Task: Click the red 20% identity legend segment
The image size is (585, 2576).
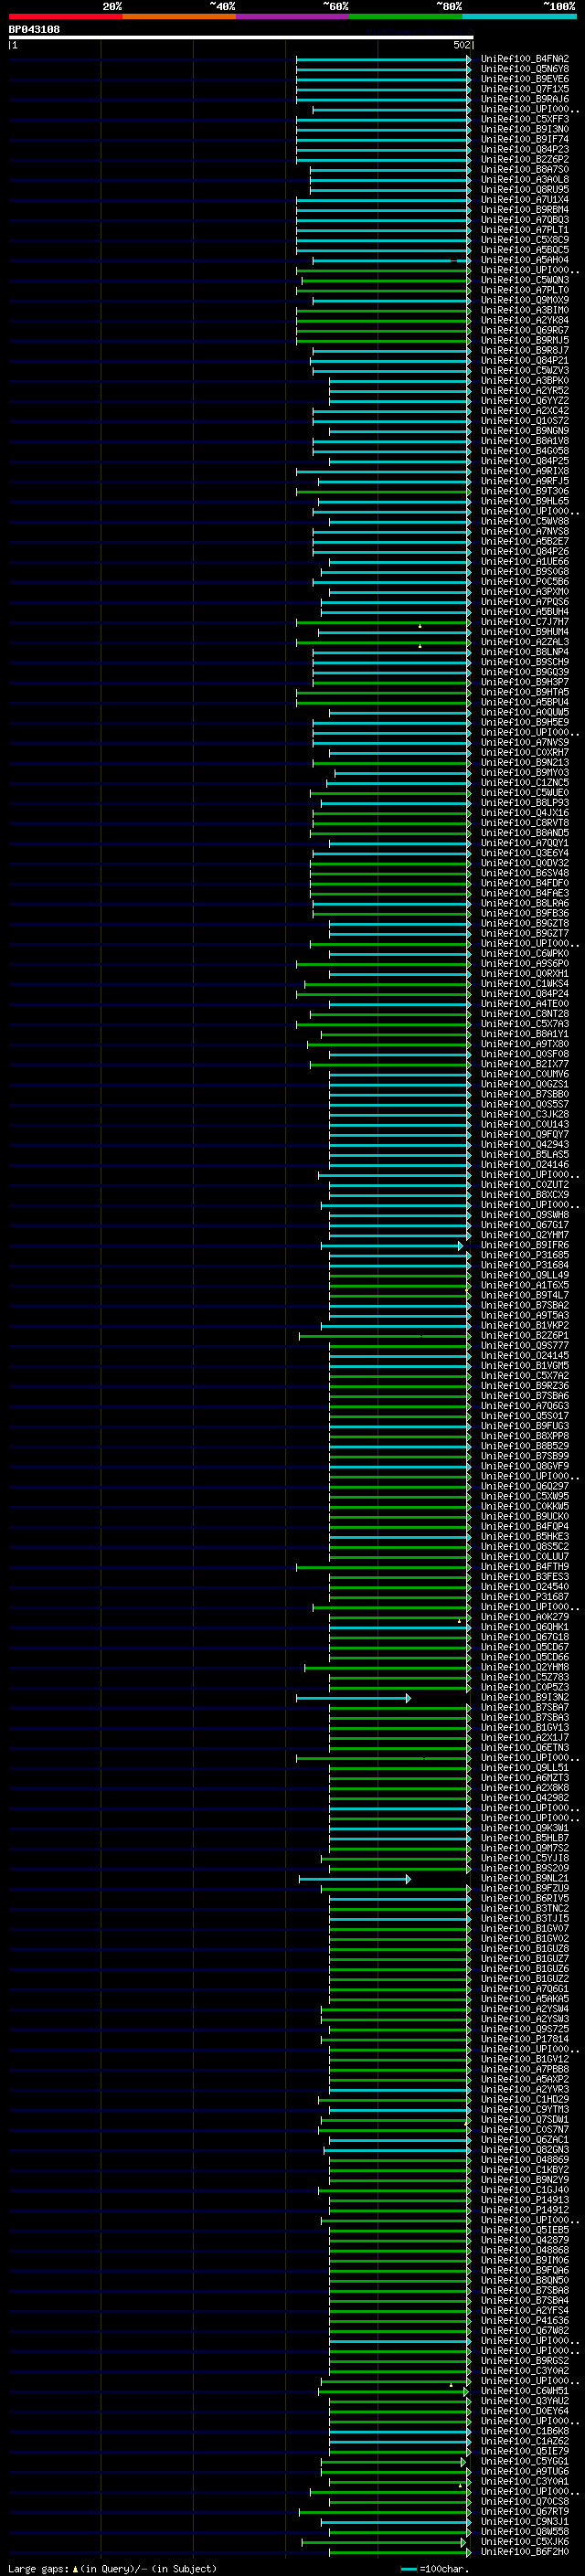Action: [65, 16]
